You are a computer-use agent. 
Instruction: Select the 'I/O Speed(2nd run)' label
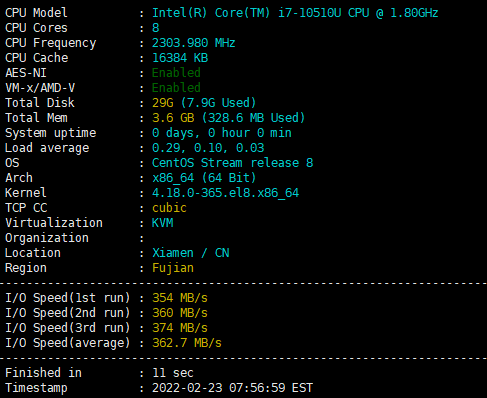pyautogui.click(x=68, y=313)
